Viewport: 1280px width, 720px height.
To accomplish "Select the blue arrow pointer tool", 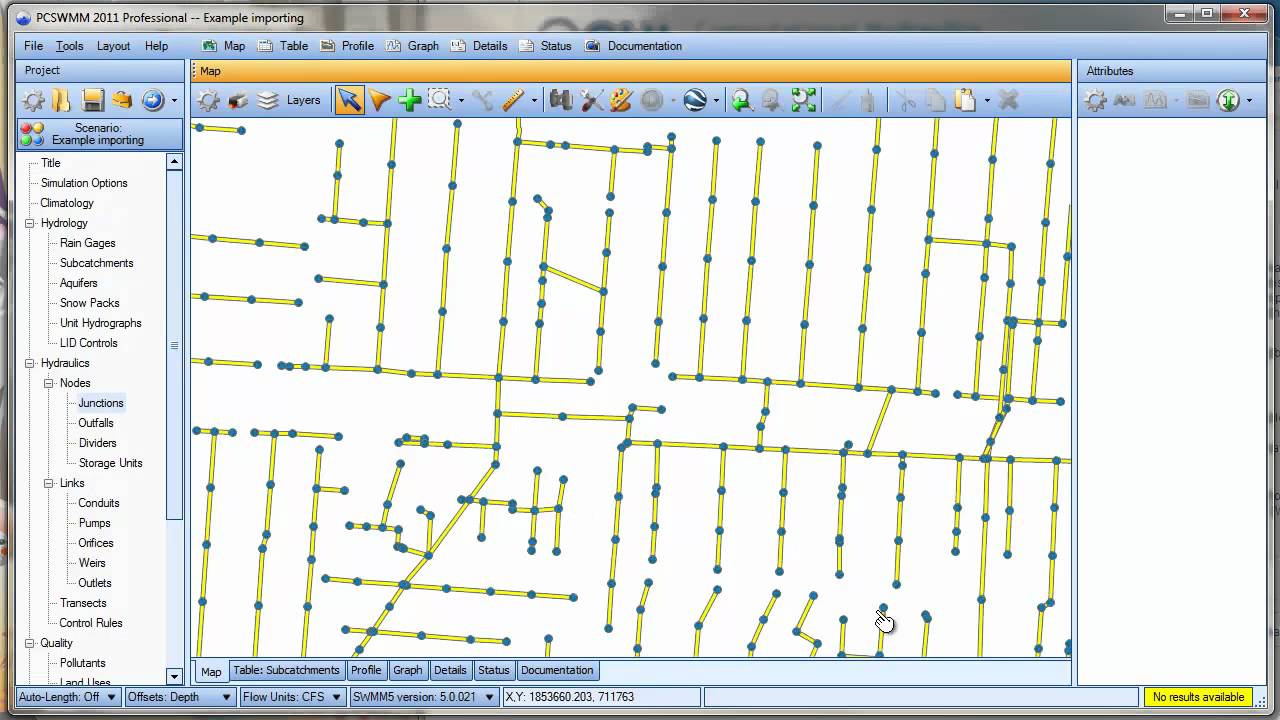I will [349, 100].
